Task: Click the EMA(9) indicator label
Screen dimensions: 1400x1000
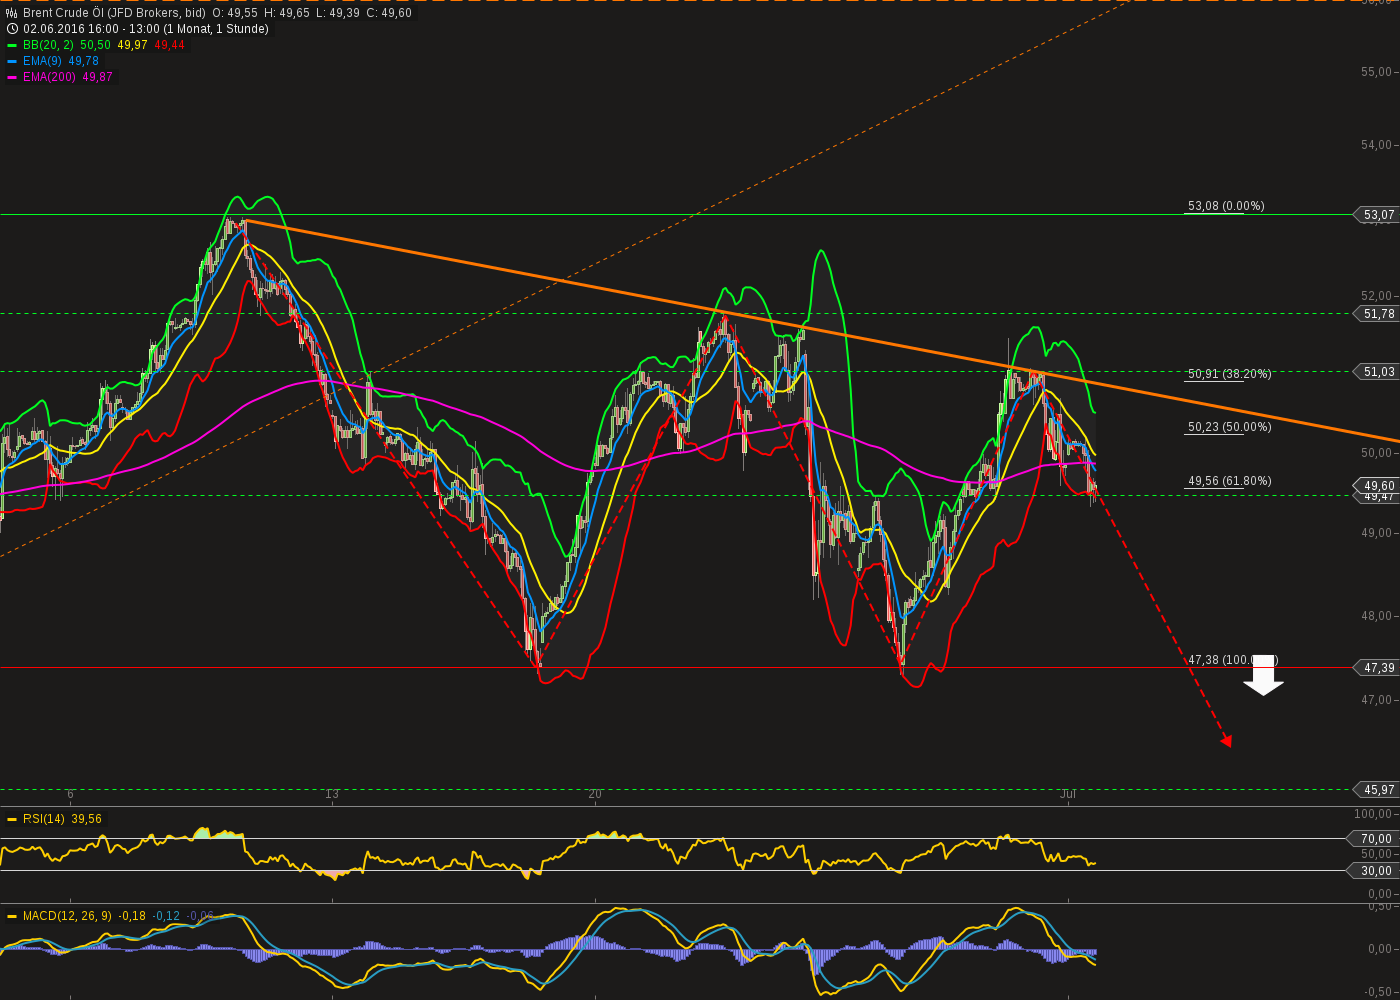Action: pyautogui.click(x=43, y=61)
